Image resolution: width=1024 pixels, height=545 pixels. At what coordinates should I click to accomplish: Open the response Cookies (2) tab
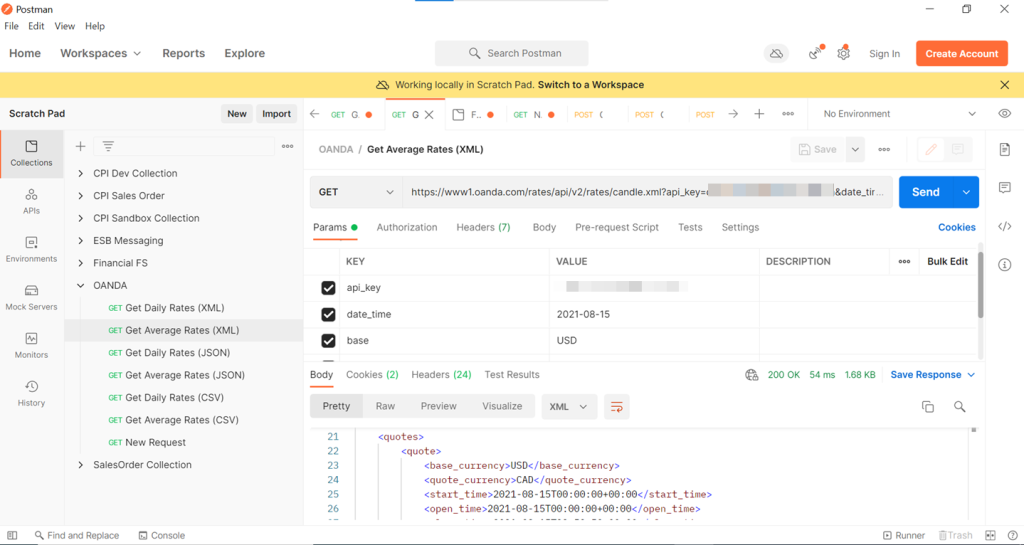[372, 375]
